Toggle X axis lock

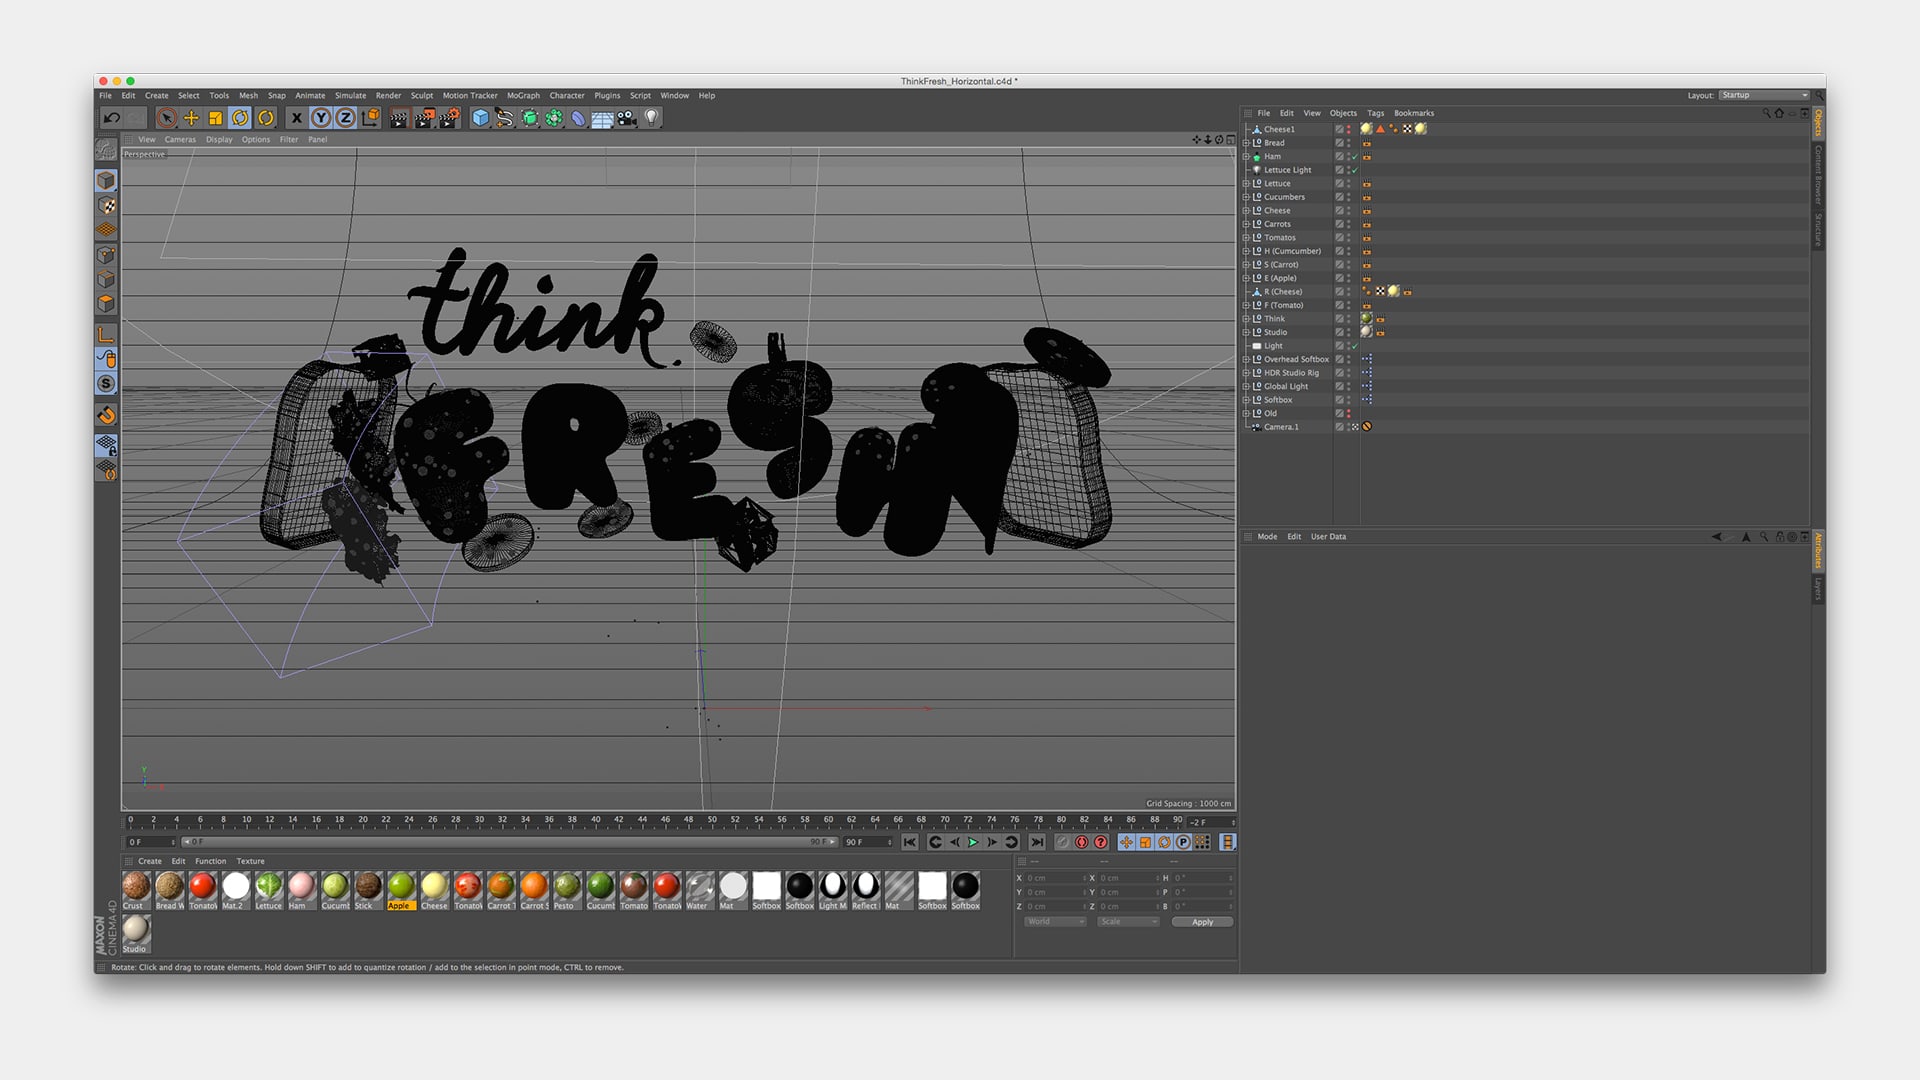point(296,118)
